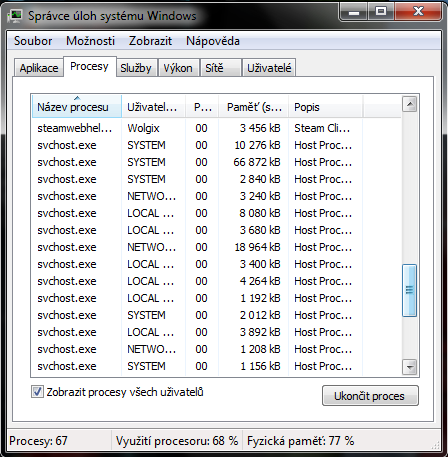Open the Zobrazit menu

pyautogui.click(x=150, y=41)
